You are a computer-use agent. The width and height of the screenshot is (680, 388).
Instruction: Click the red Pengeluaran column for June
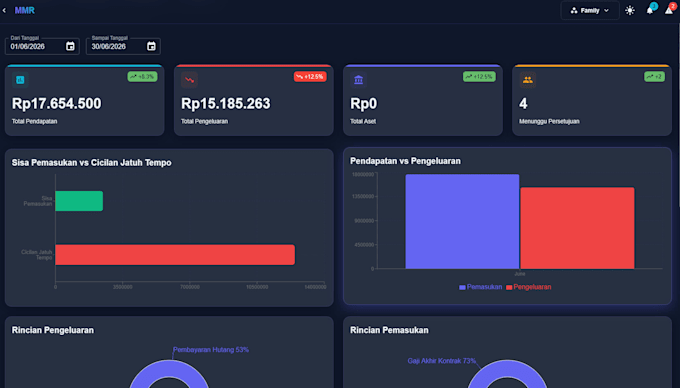(x=577, y=228)
